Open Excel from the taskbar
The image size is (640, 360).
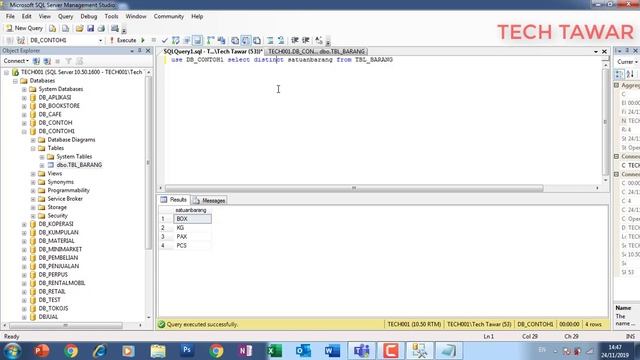coord(274,351)
